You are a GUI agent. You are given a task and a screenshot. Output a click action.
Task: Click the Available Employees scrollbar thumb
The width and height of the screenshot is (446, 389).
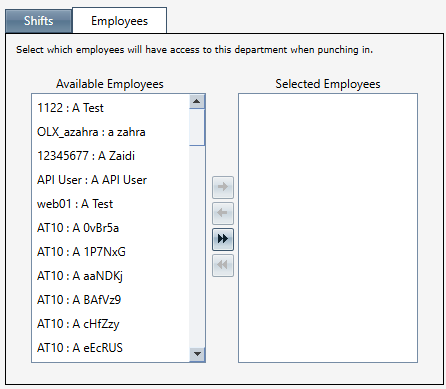197,127
